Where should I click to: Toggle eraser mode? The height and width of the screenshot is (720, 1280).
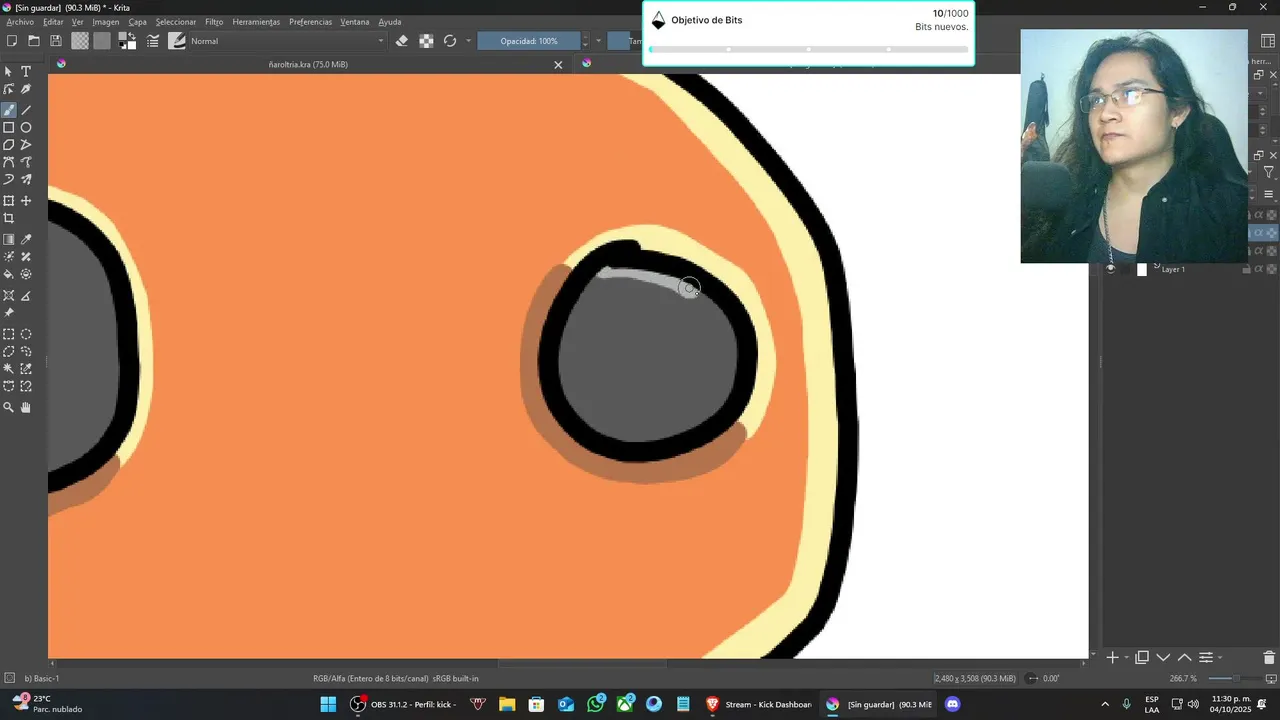402,41
